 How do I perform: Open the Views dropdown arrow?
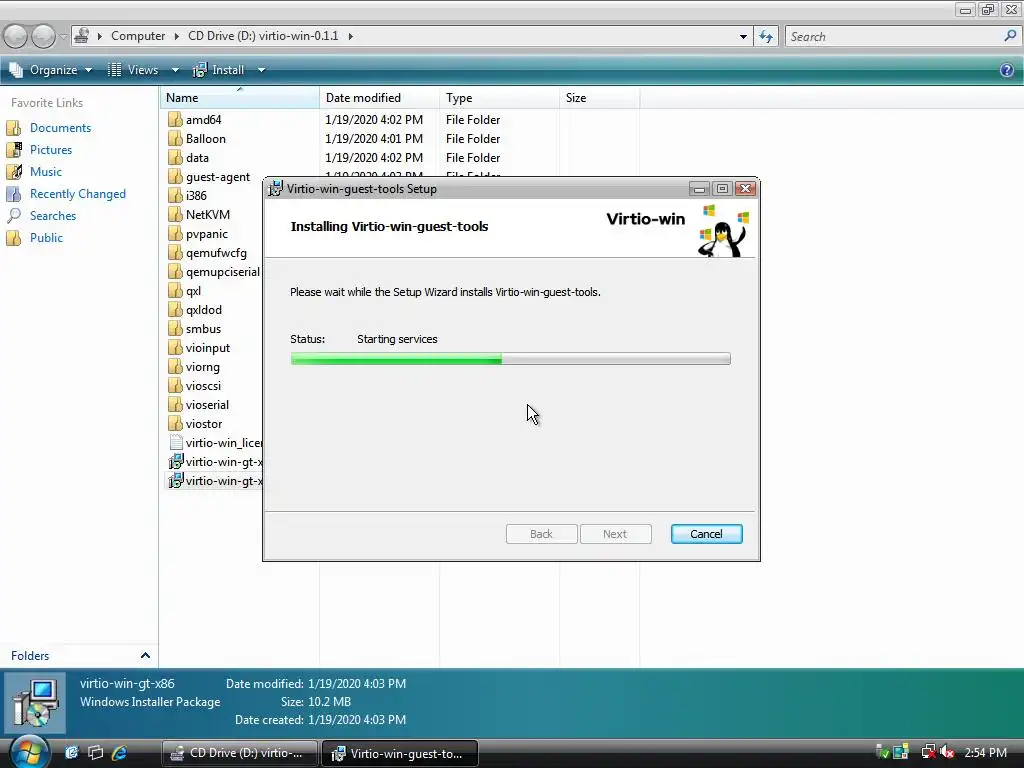coord(175,70)
